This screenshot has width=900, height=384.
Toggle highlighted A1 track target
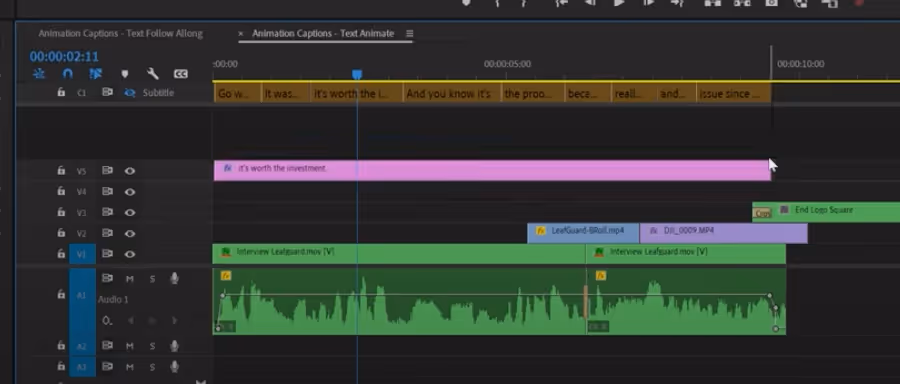pos(82,302)
